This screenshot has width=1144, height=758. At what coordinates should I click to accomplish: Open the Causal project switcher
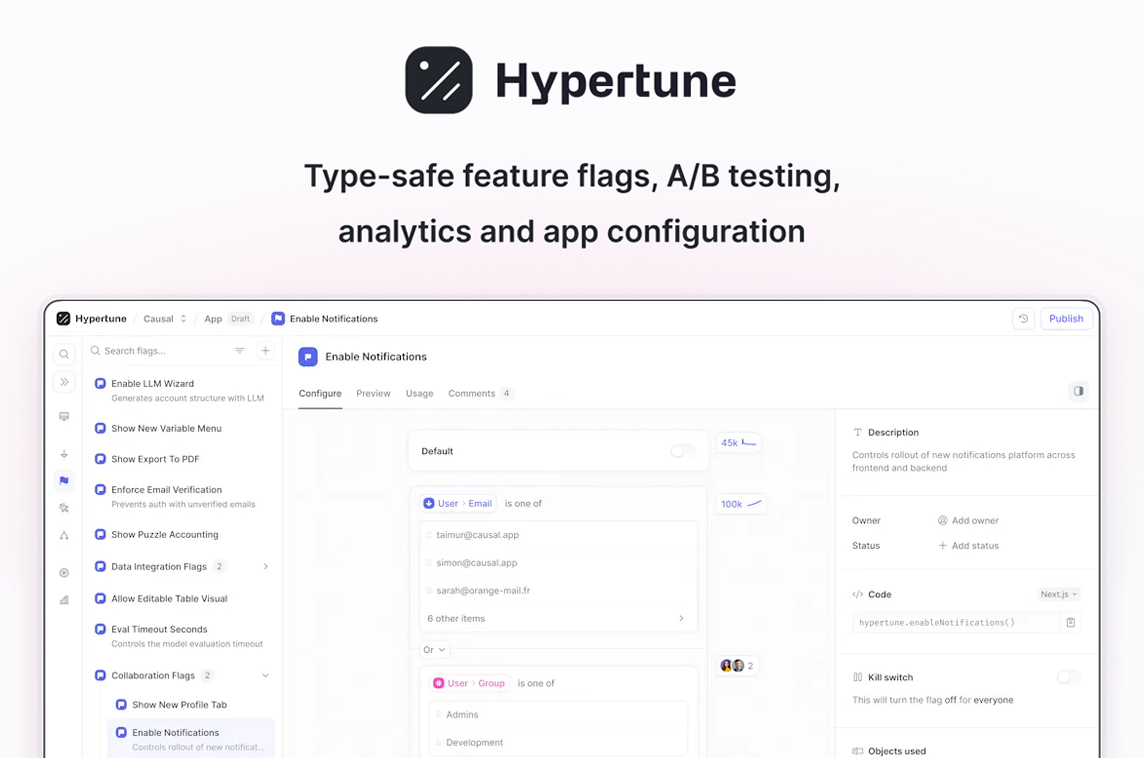point(165,319)
